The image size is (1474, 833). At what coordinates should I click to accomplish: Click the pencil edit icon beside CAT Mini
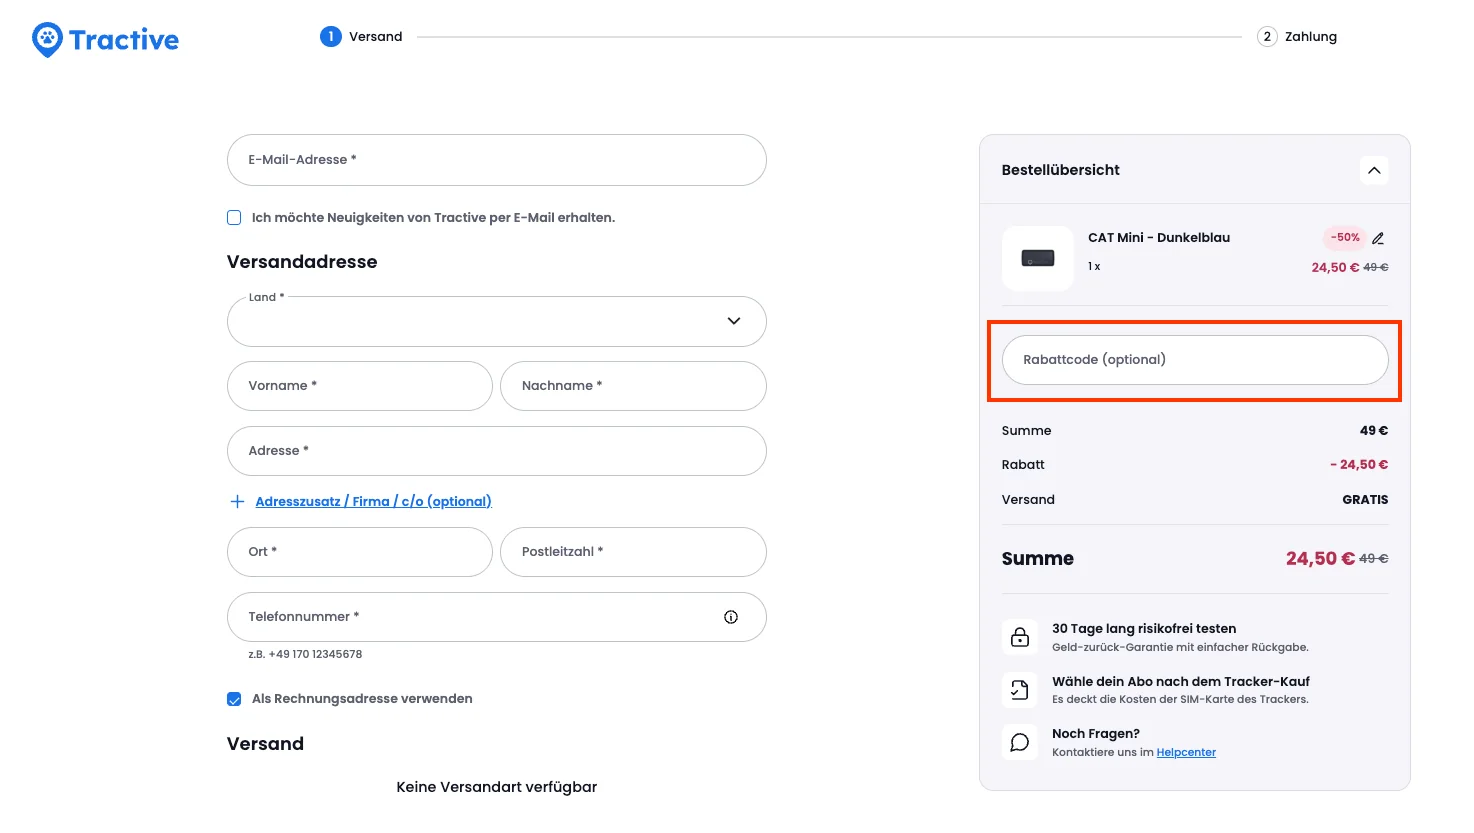pos(1377,238)
